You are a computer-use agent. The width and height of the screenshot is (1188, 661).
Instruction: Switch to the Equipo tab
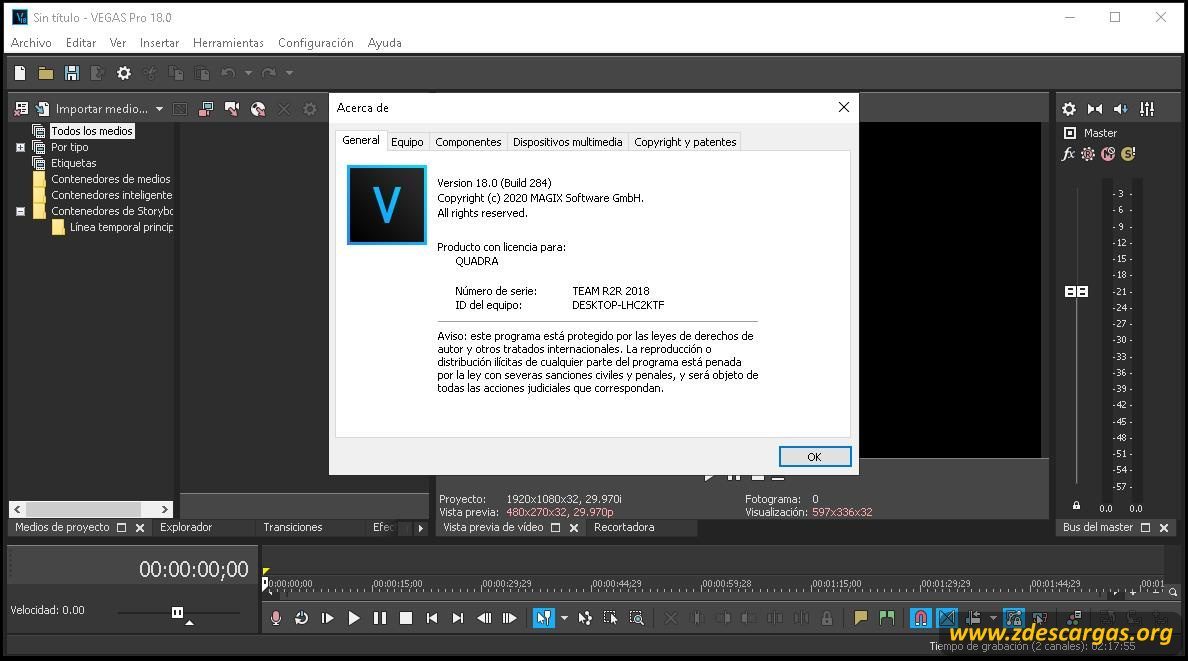407,142
